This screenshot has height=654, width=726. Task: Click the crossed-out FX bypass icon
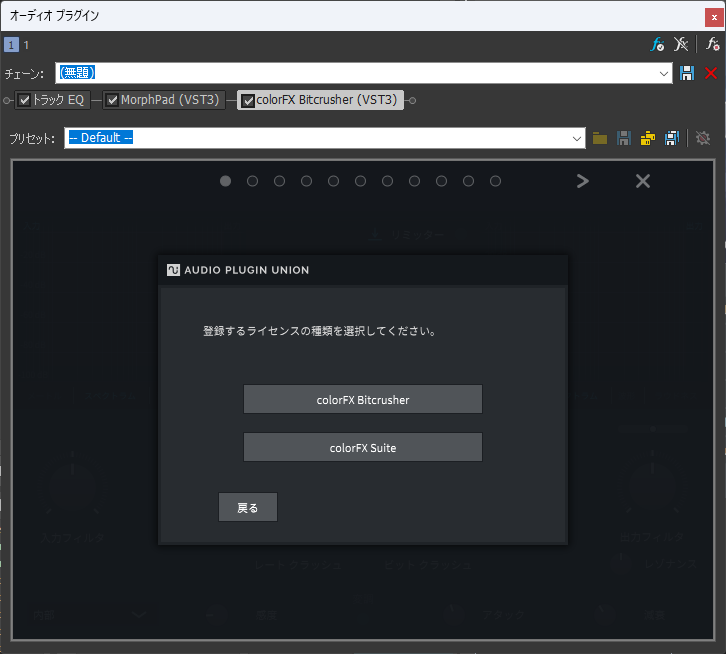[681, 44]
